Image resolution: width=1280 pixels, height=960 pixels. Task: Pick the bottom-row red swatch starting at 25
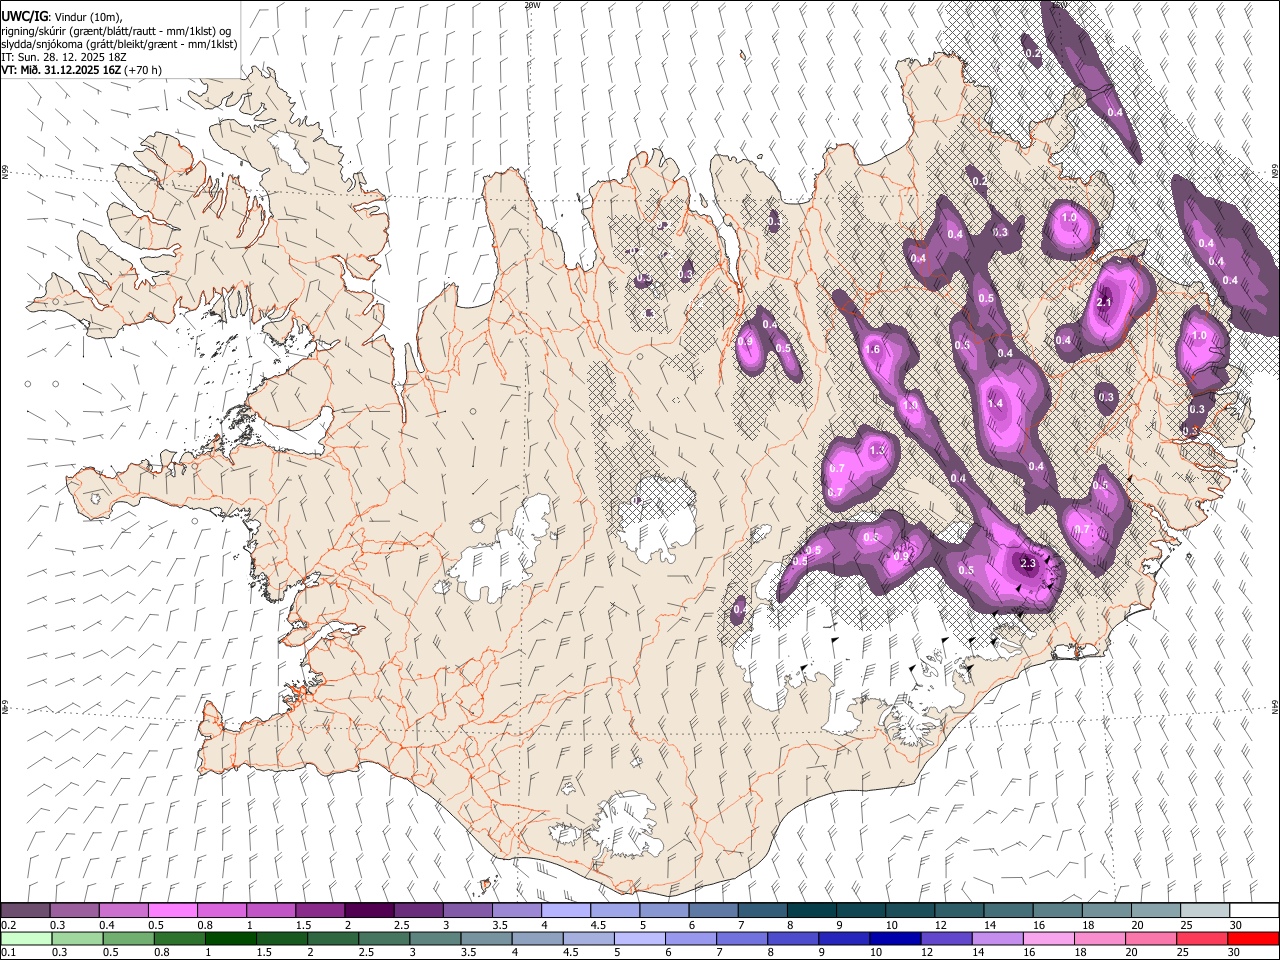[1202, 938]
